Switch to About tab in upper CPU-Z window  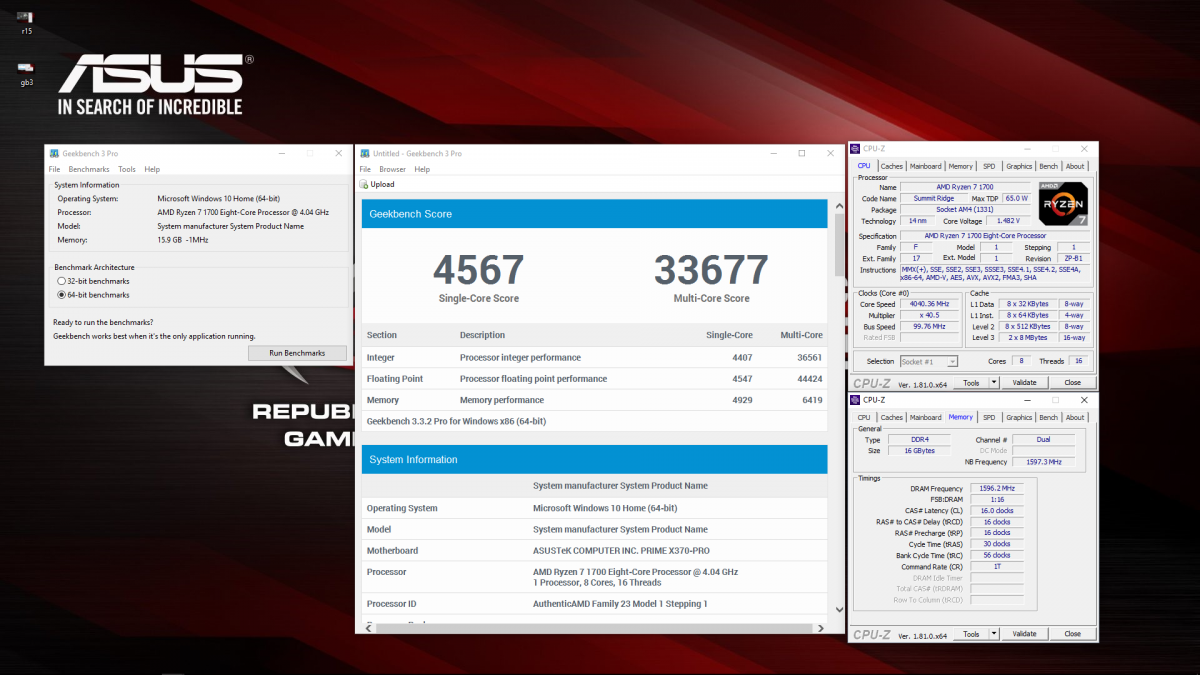click(1075, 166)
